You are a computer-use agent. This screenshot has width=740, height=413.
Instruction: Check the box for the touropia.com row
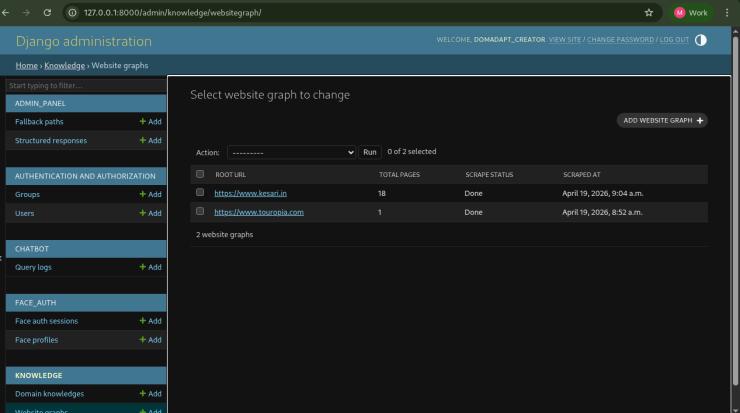200,211
